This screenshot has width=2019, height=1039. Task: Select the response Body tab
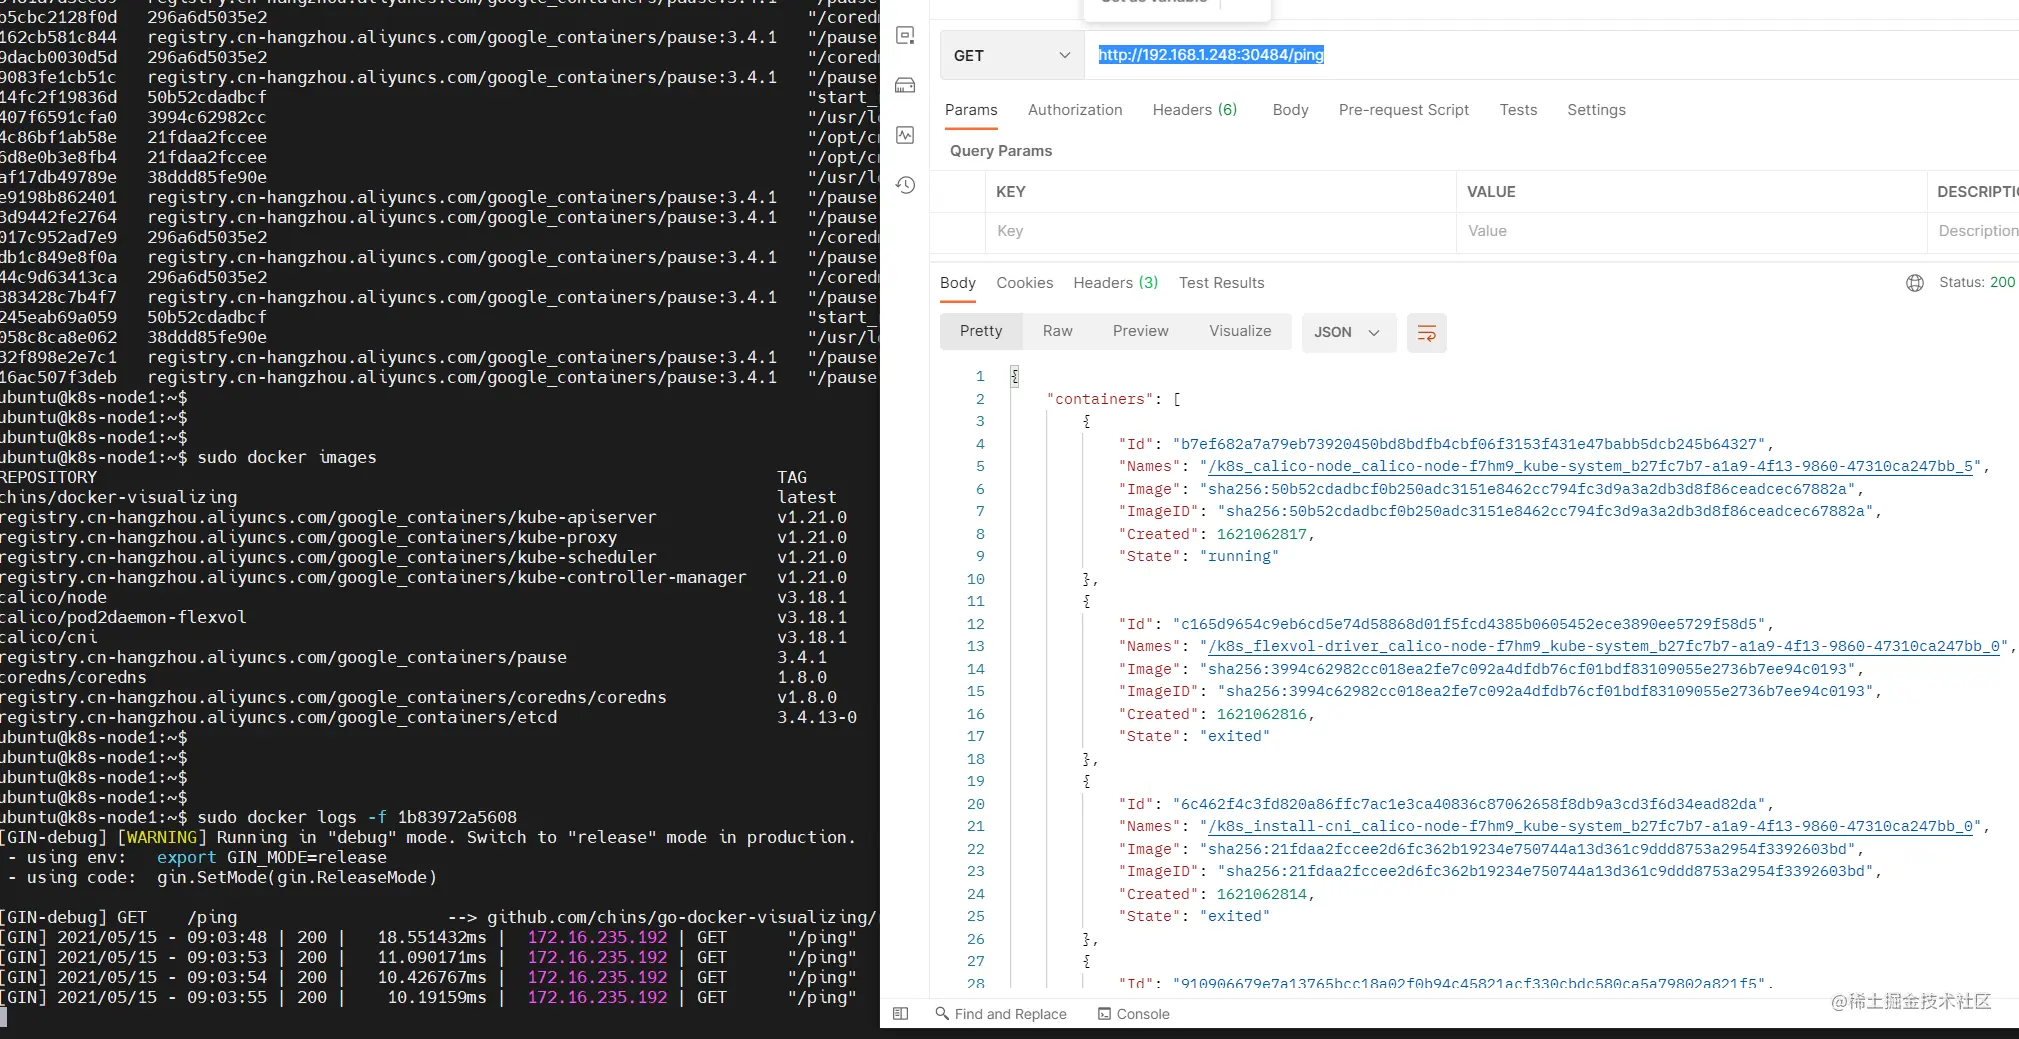[958, 283]
